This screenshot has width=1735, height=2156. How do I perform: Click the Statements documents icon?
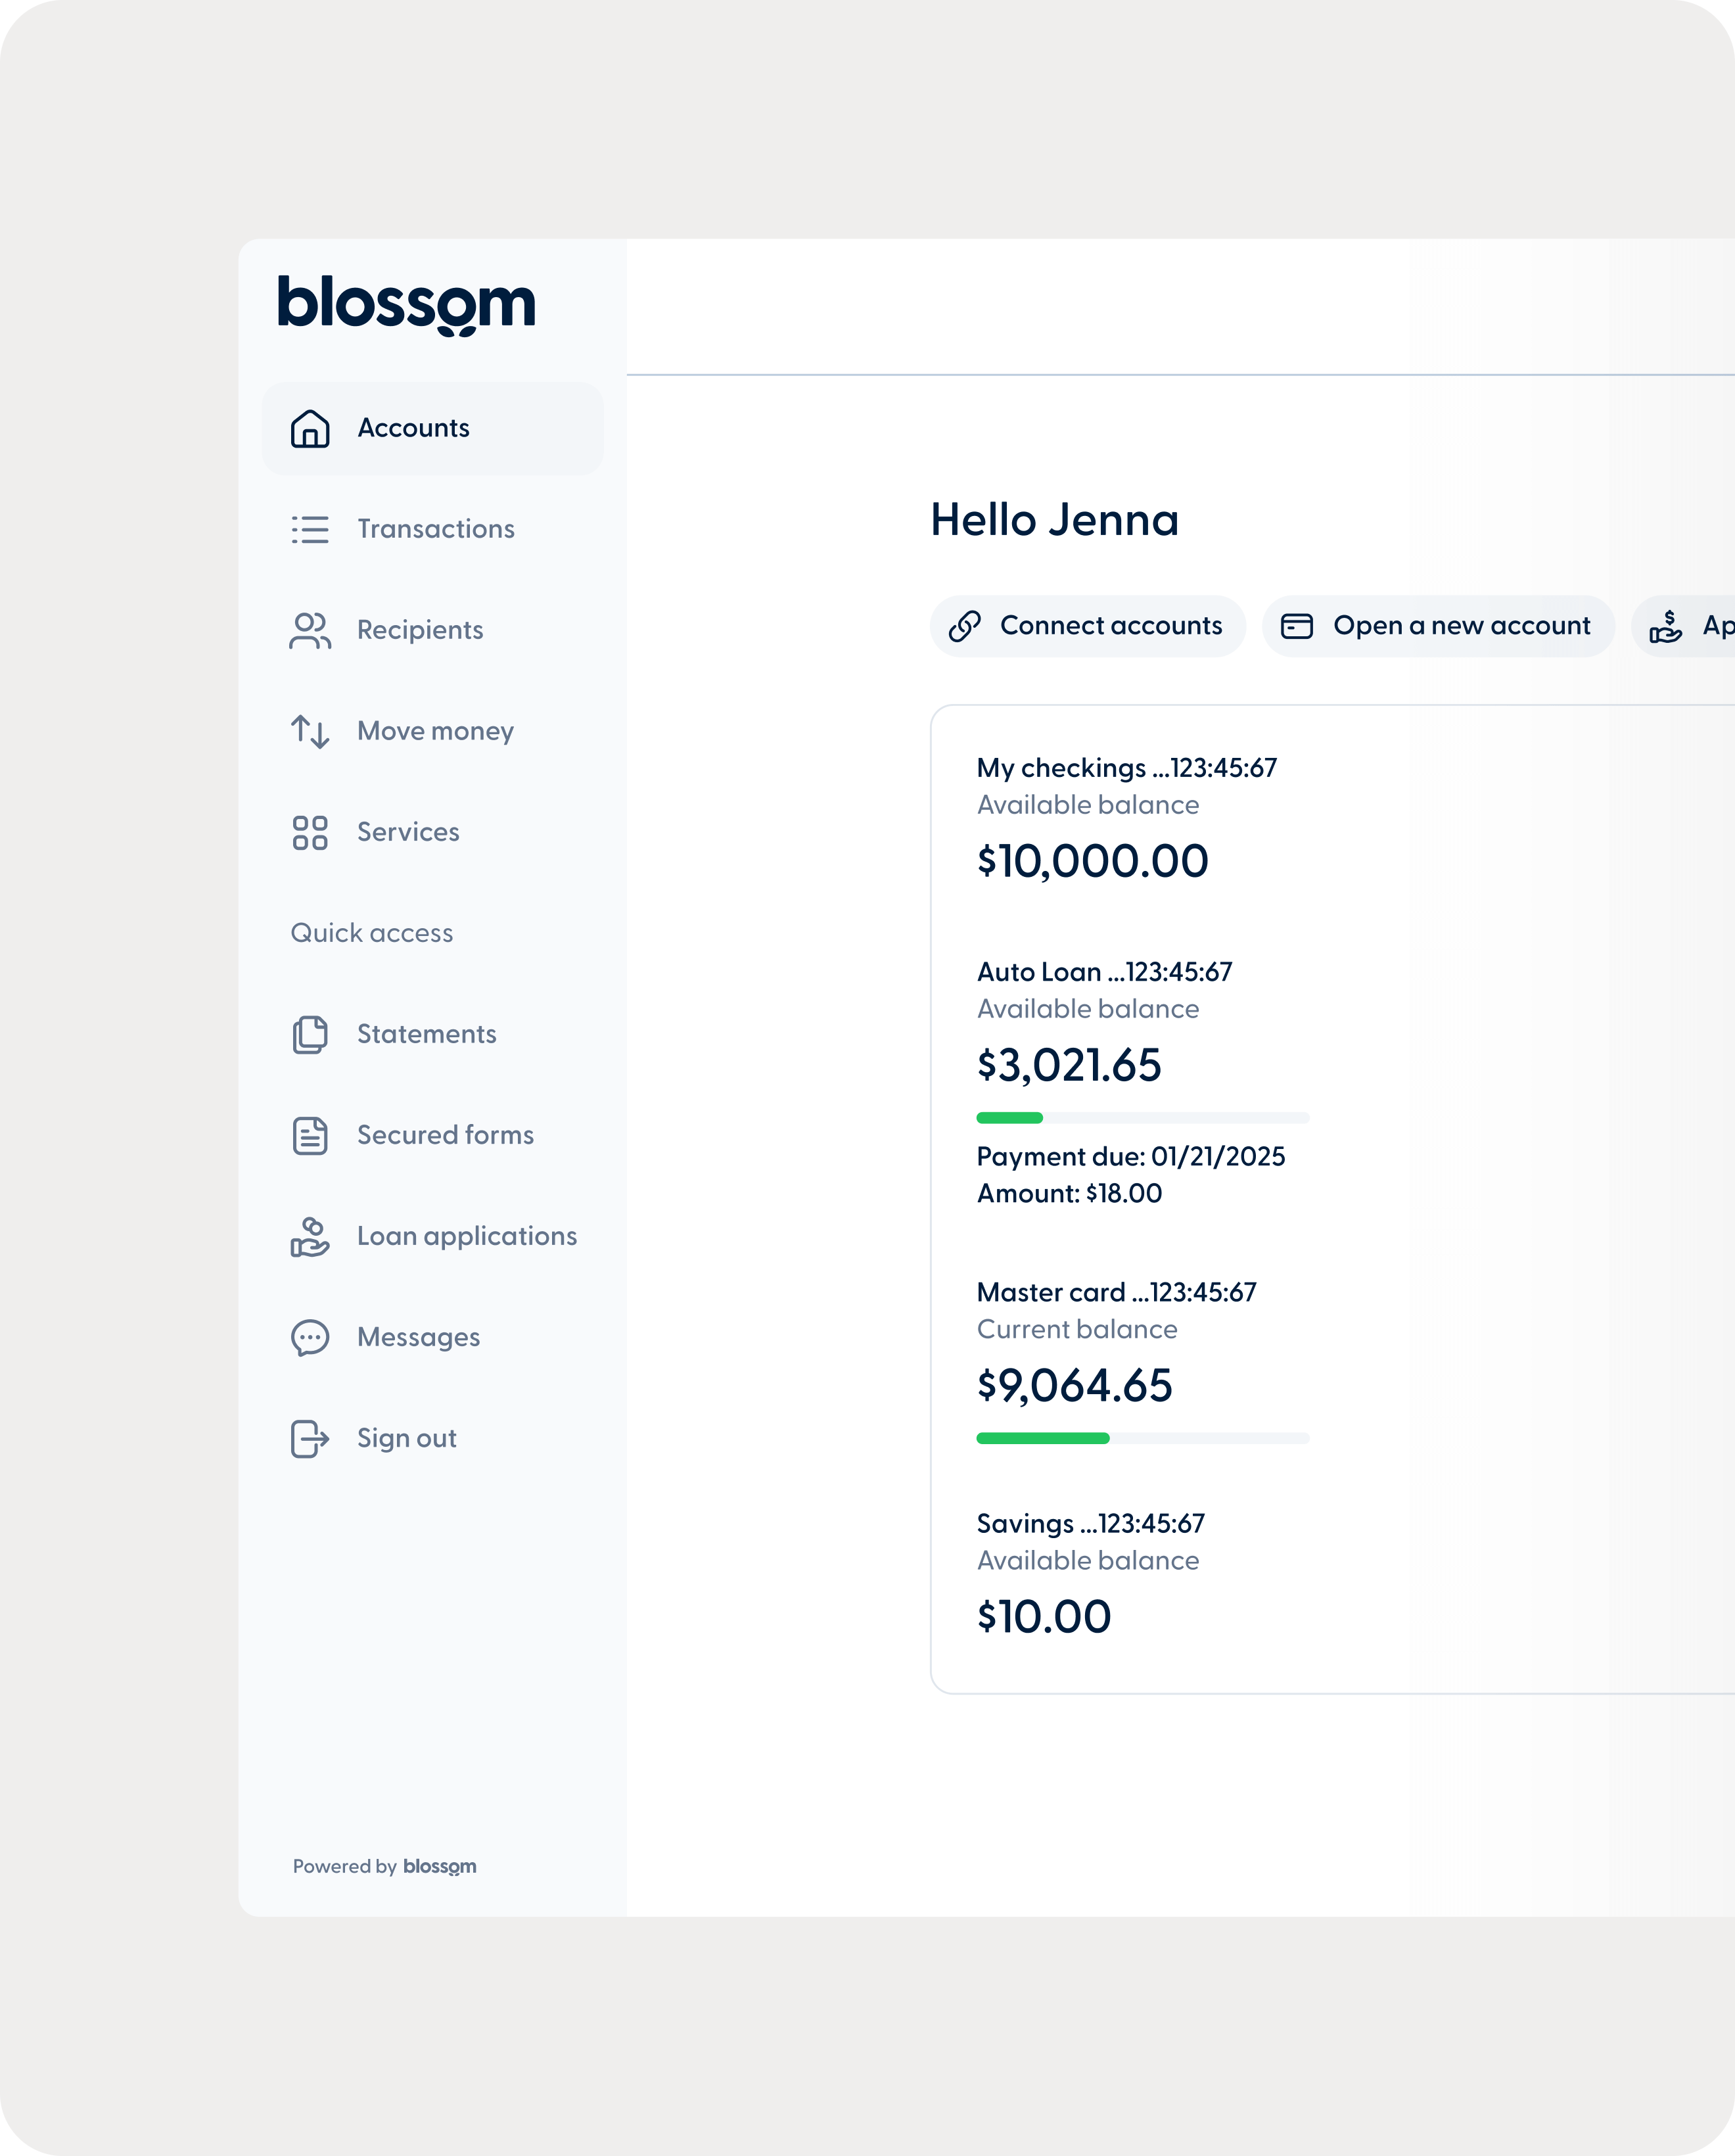tap(310, 1035)
